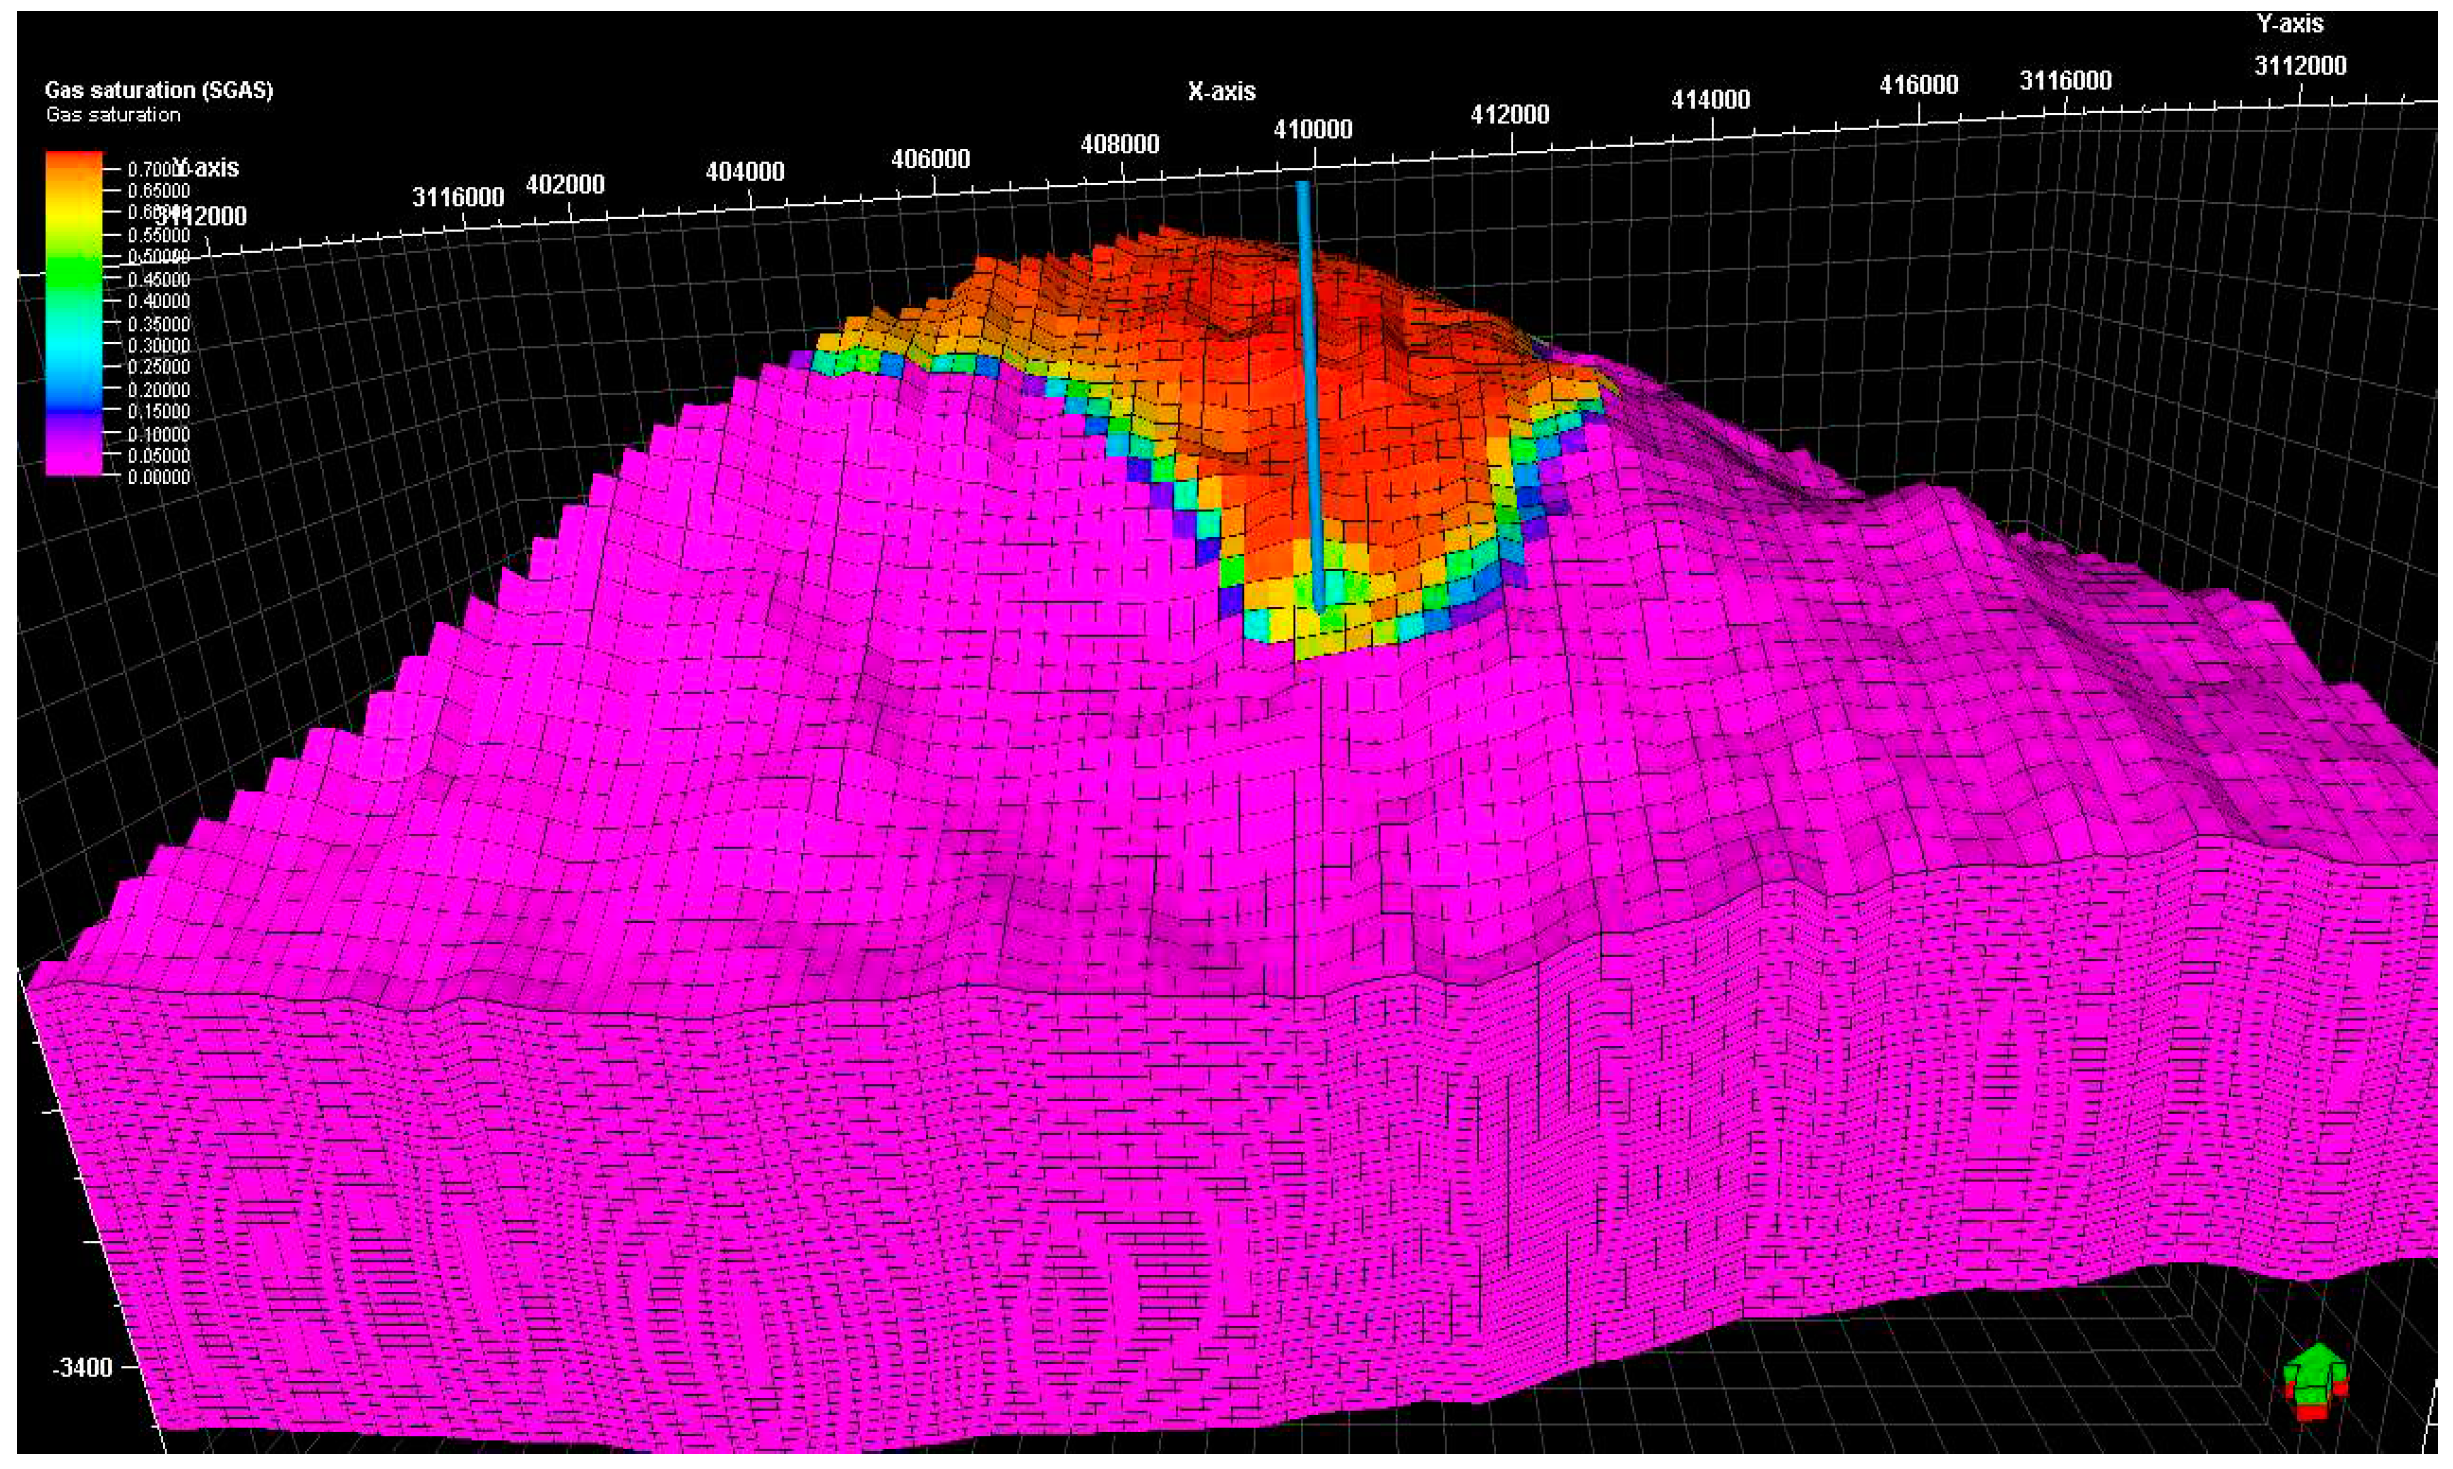Select the 410000 tick on the X-axis
Viewport: 2453px width, 1469px height.
click(x=1311, y=128)
